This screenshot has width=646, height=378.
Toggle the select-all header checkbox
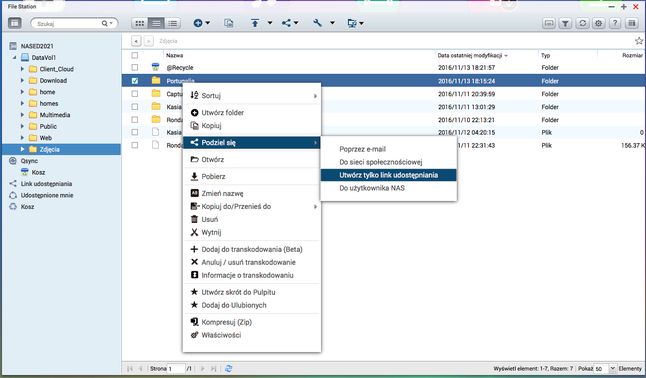[135, 55]
